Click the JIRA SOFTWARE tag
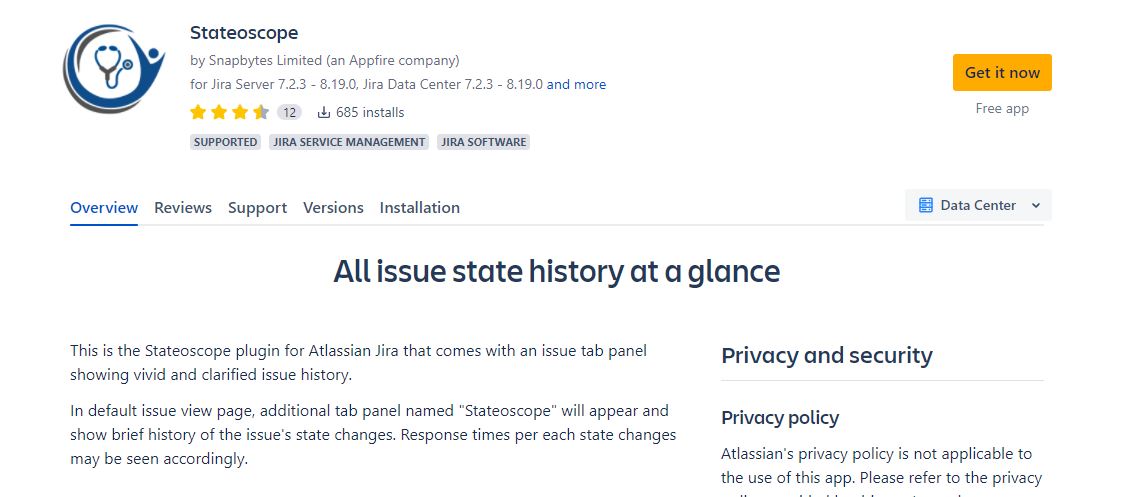 click(483, 142)
